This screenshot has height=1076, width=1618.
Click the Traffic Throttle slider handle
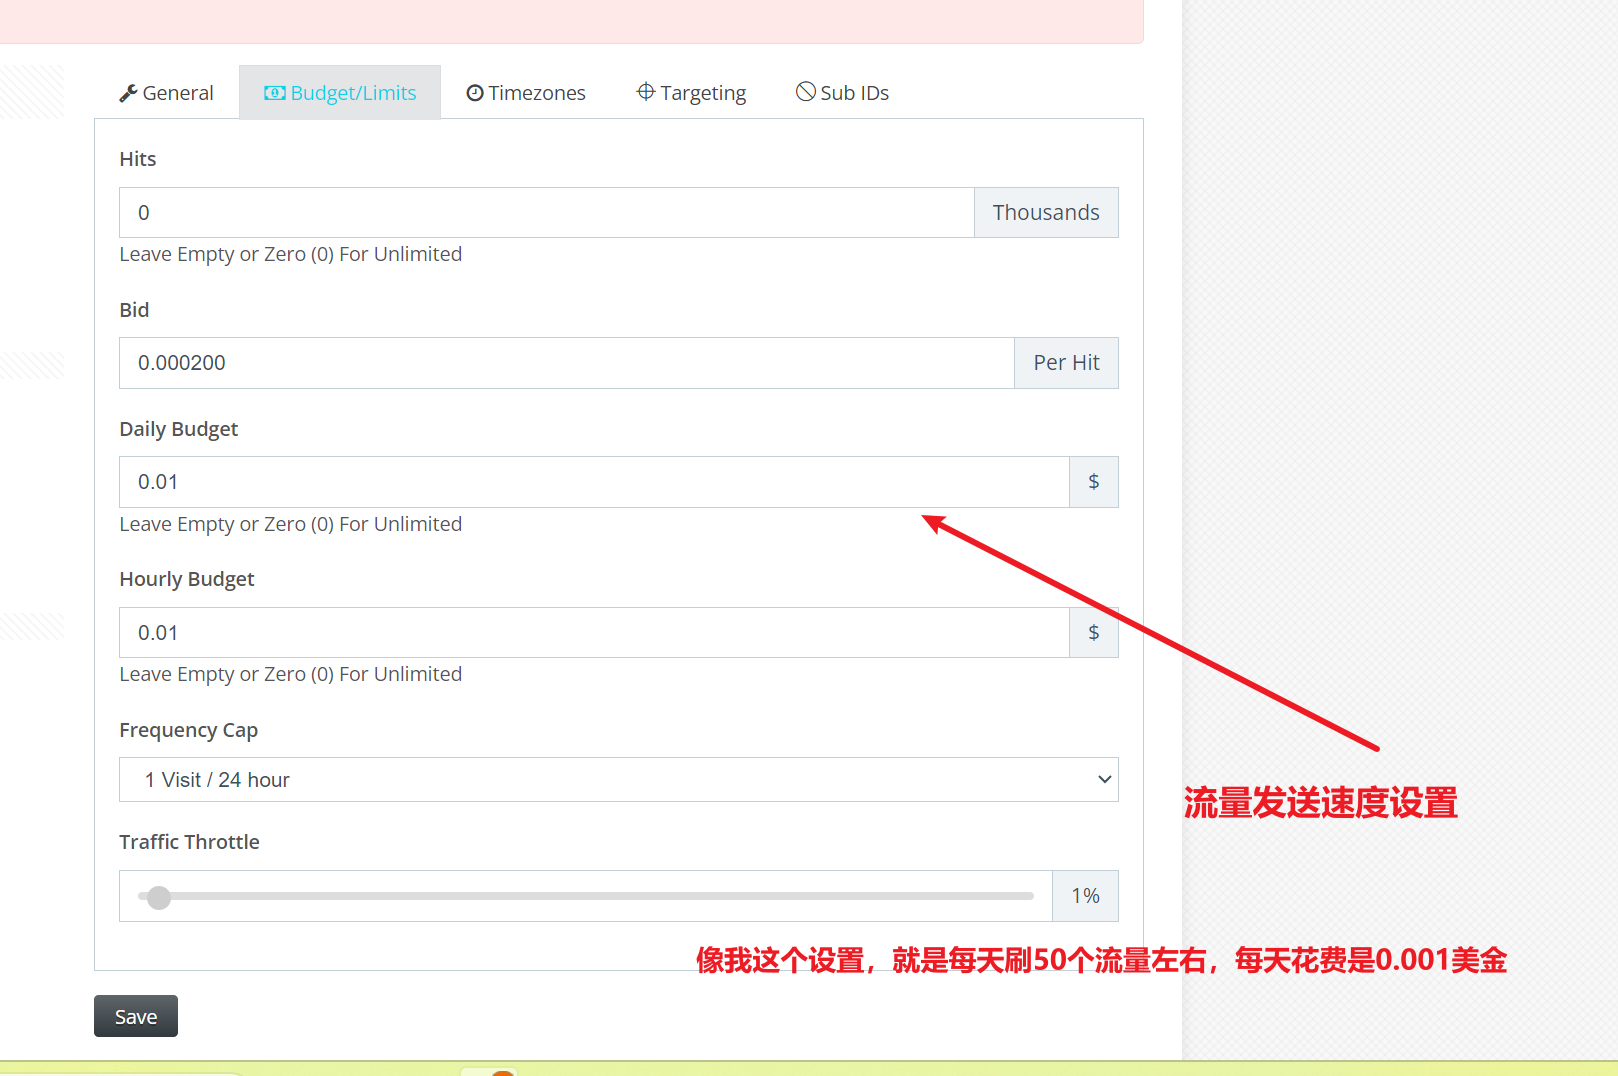(x=159, y=897)
